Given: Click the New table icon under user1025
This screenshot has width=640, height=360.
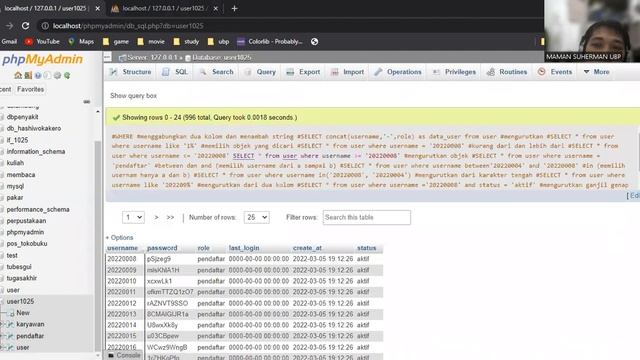Looking at the screenshot, I should coord(11,313).
